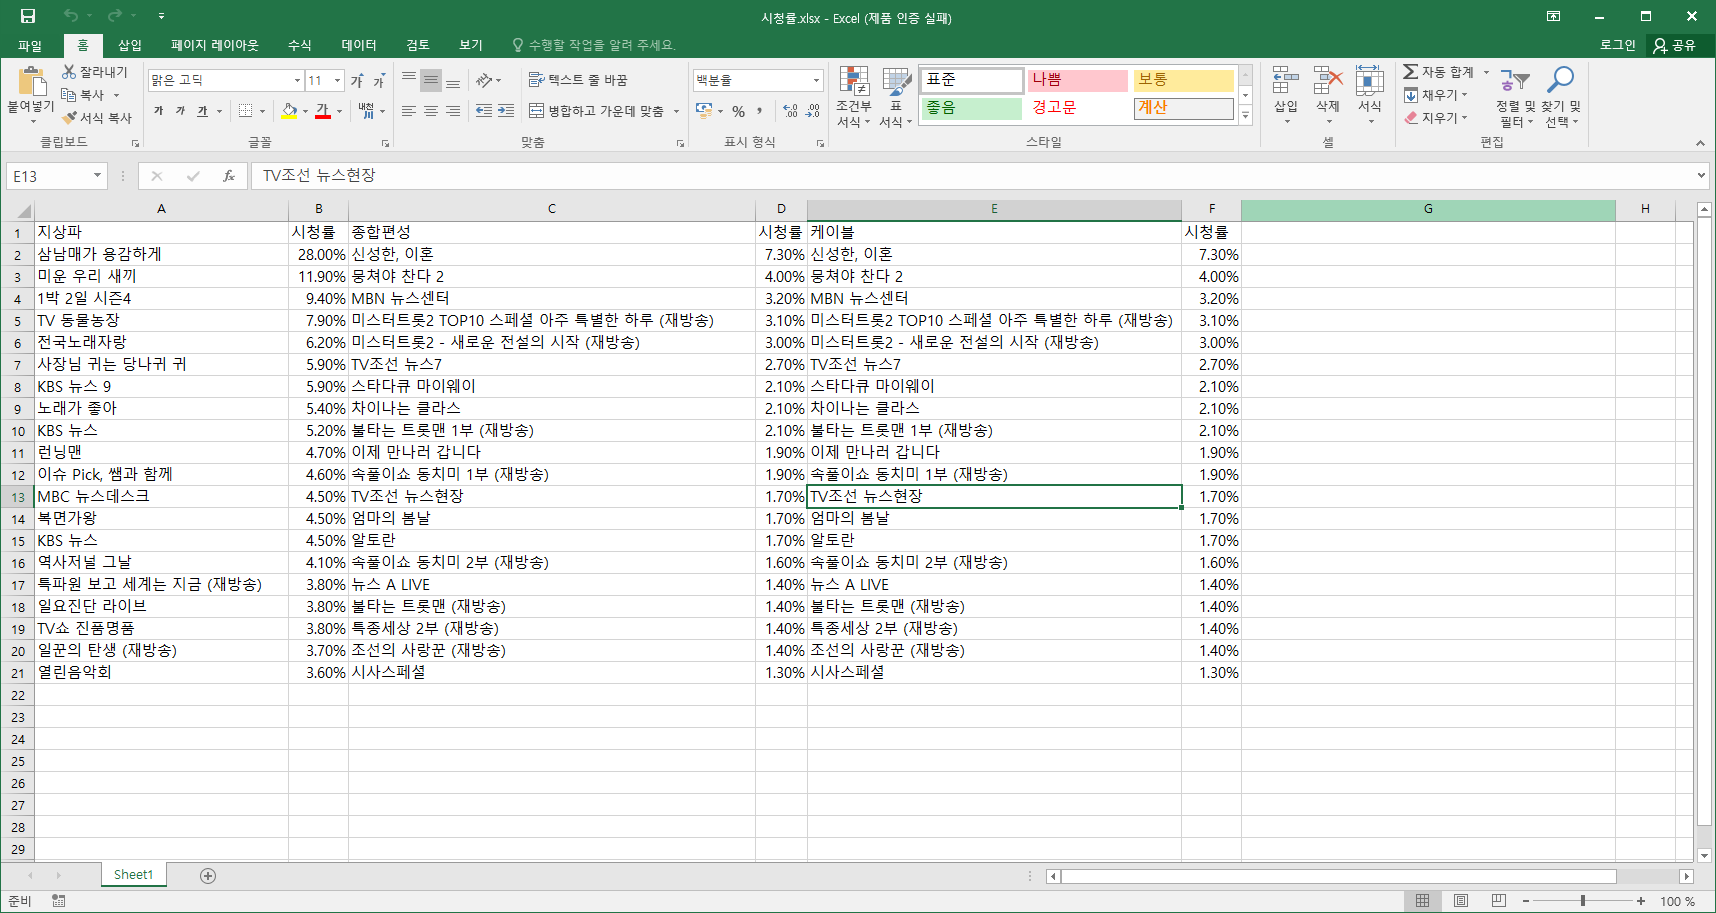Open font color dropdown arrow

pos(339,111)
